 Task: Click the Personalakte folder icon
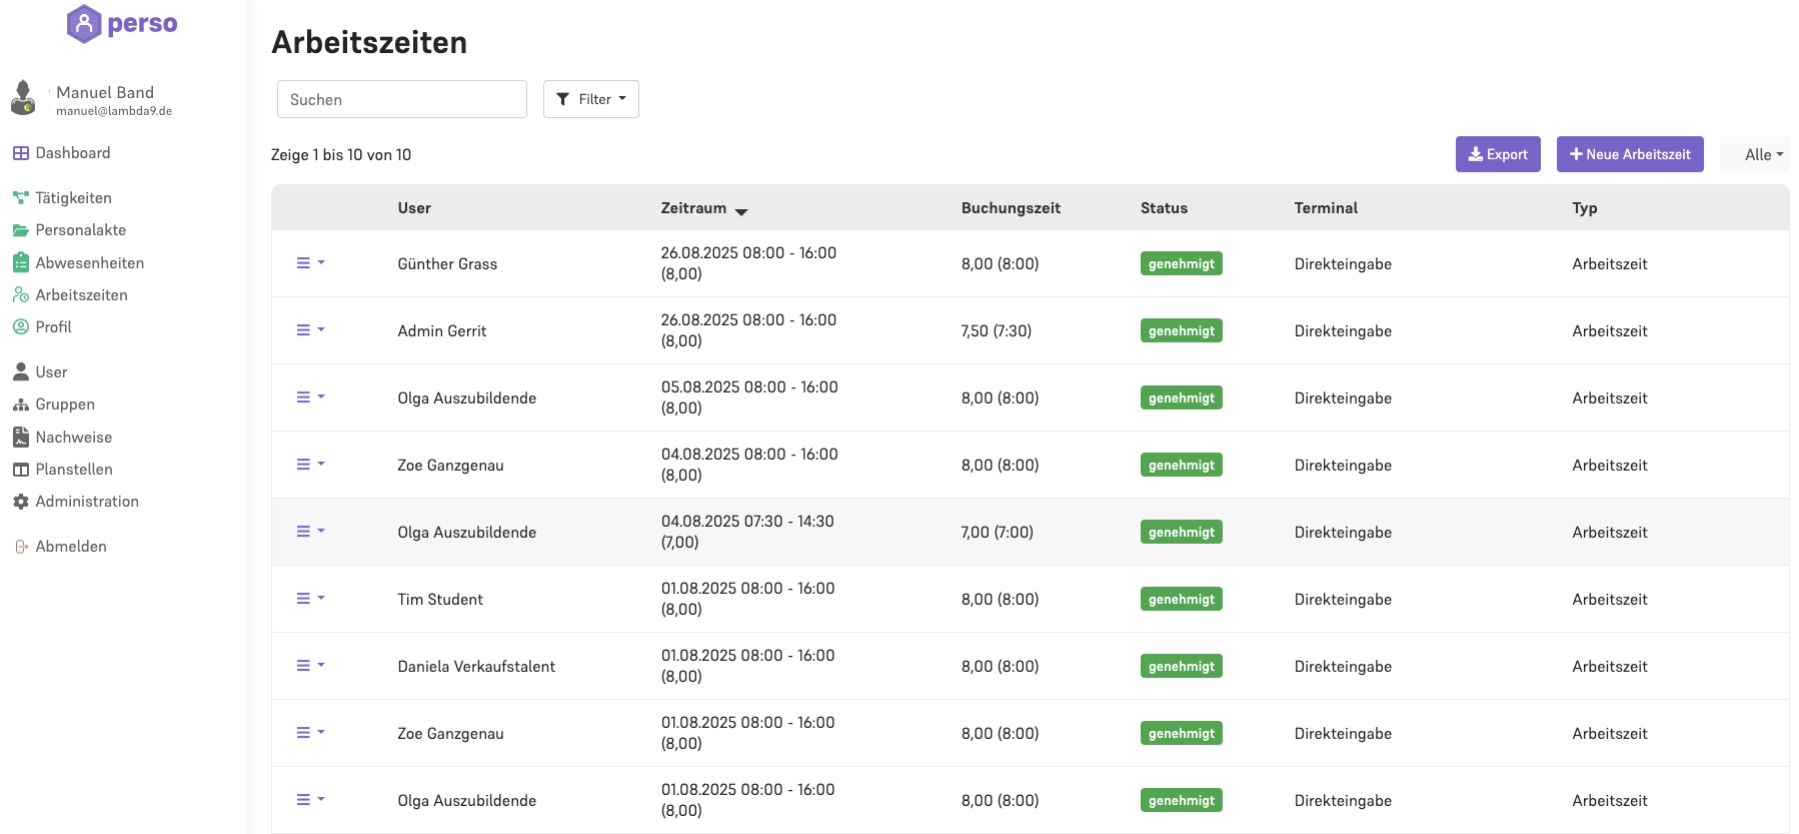[x=21, y=230]
